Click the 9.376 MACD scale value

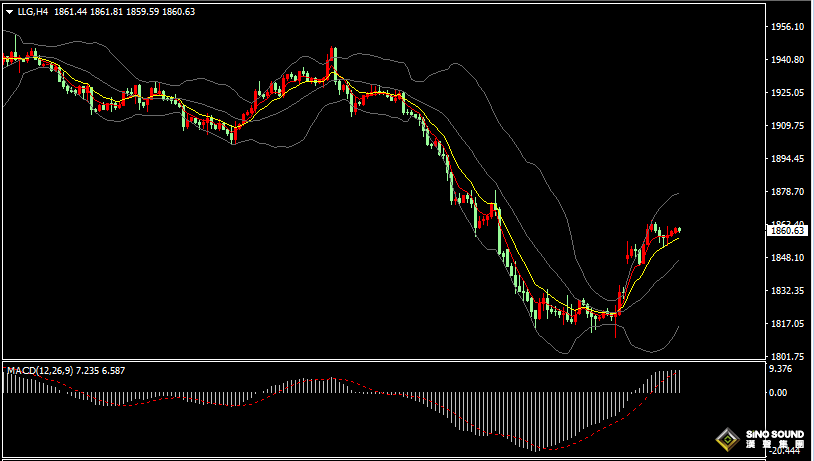click(780, 368)
